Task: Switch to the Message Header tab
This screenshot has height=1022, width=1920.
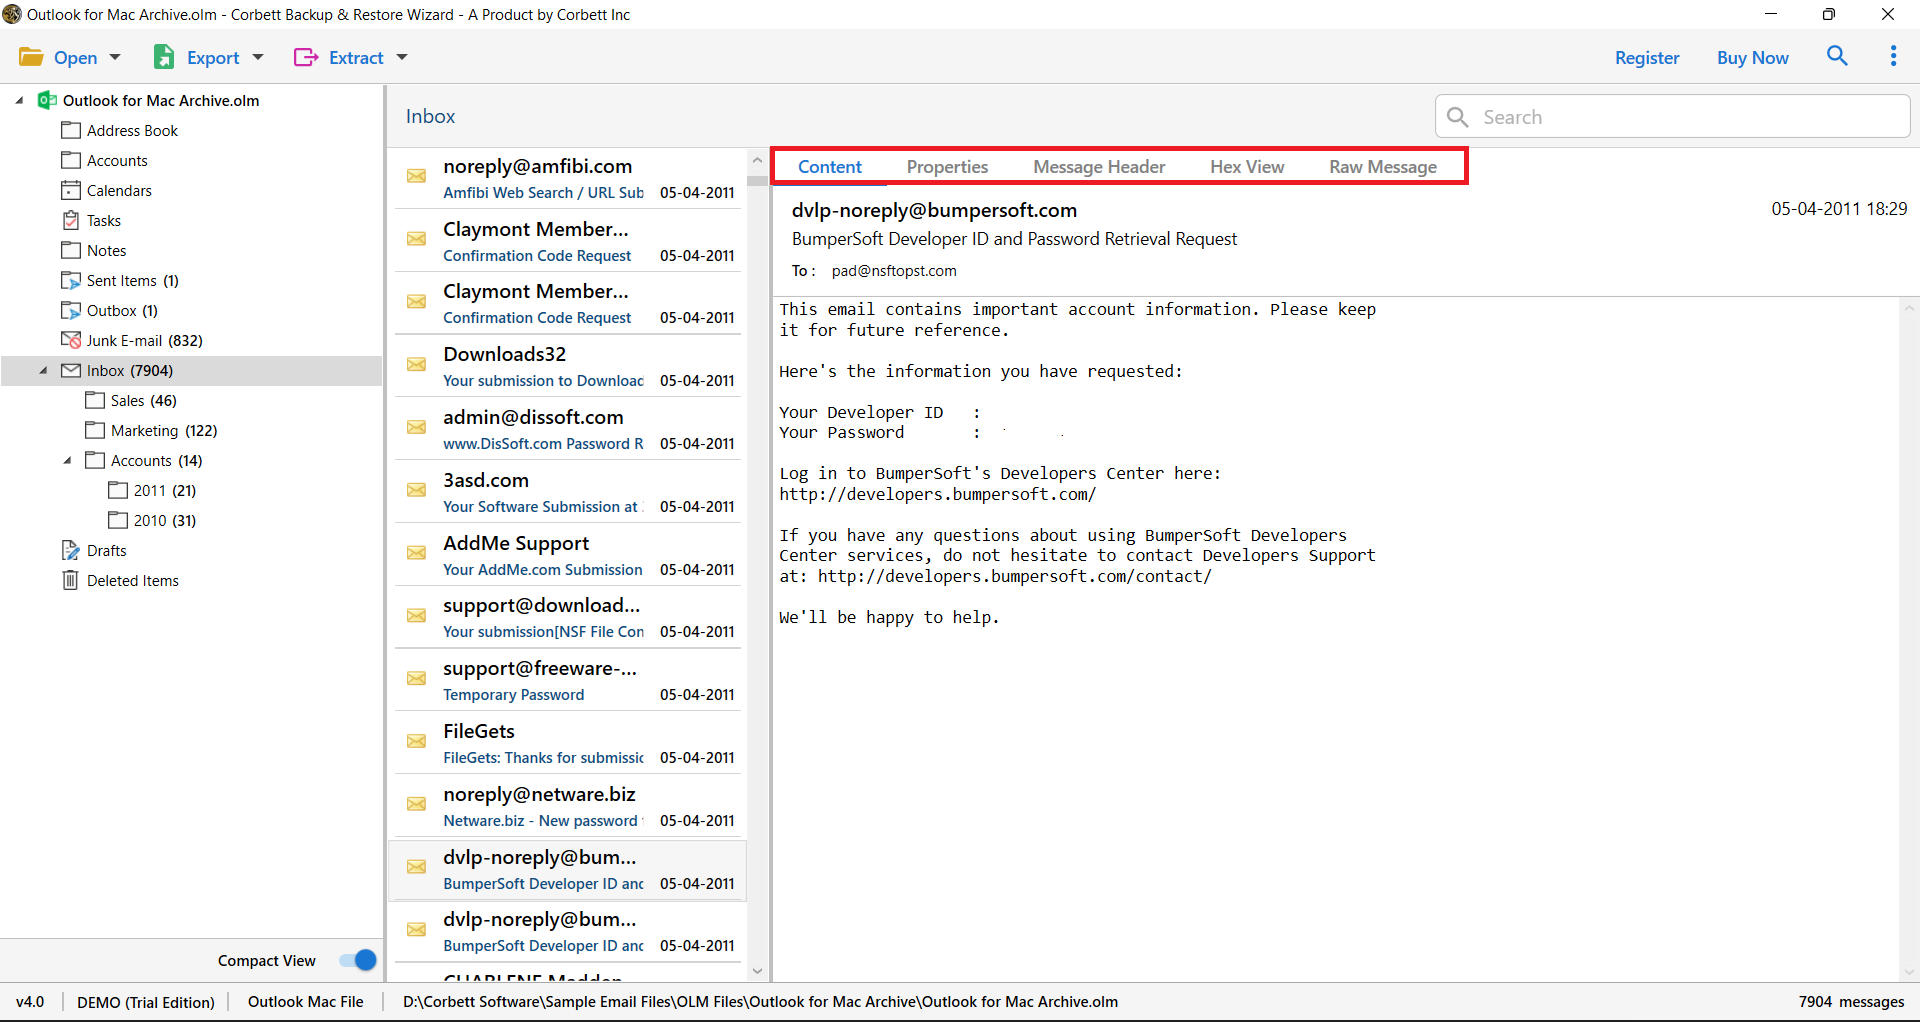Action: point(1099,167)
